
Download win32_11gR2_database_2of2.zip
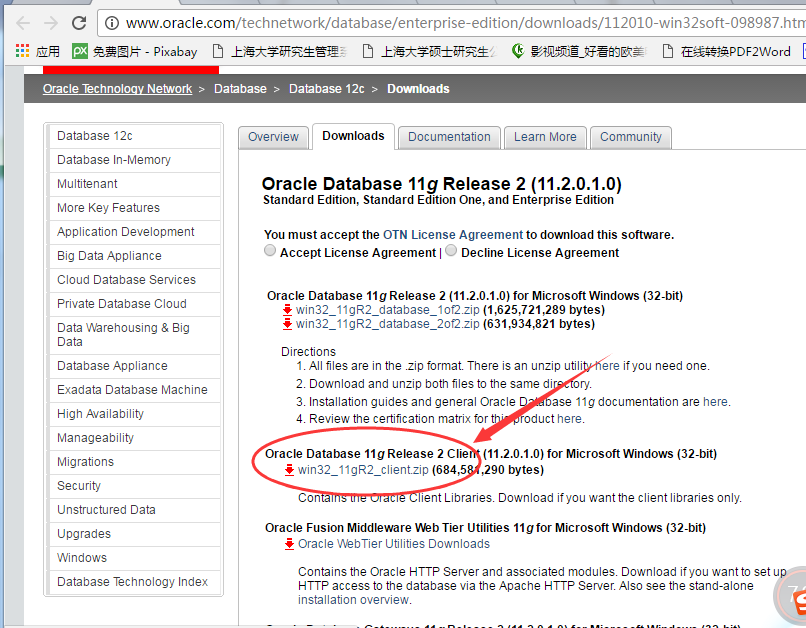388,324
